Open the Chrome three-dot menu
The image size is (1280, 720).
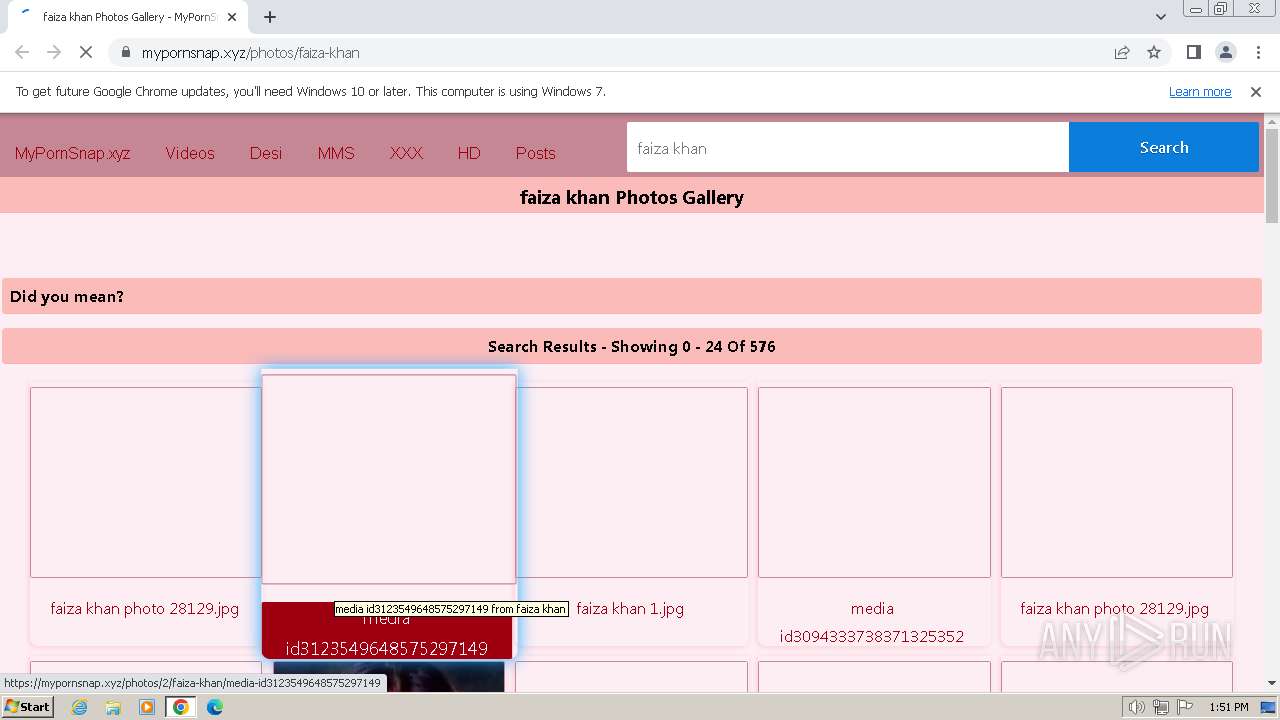(x=1257, y=52)
